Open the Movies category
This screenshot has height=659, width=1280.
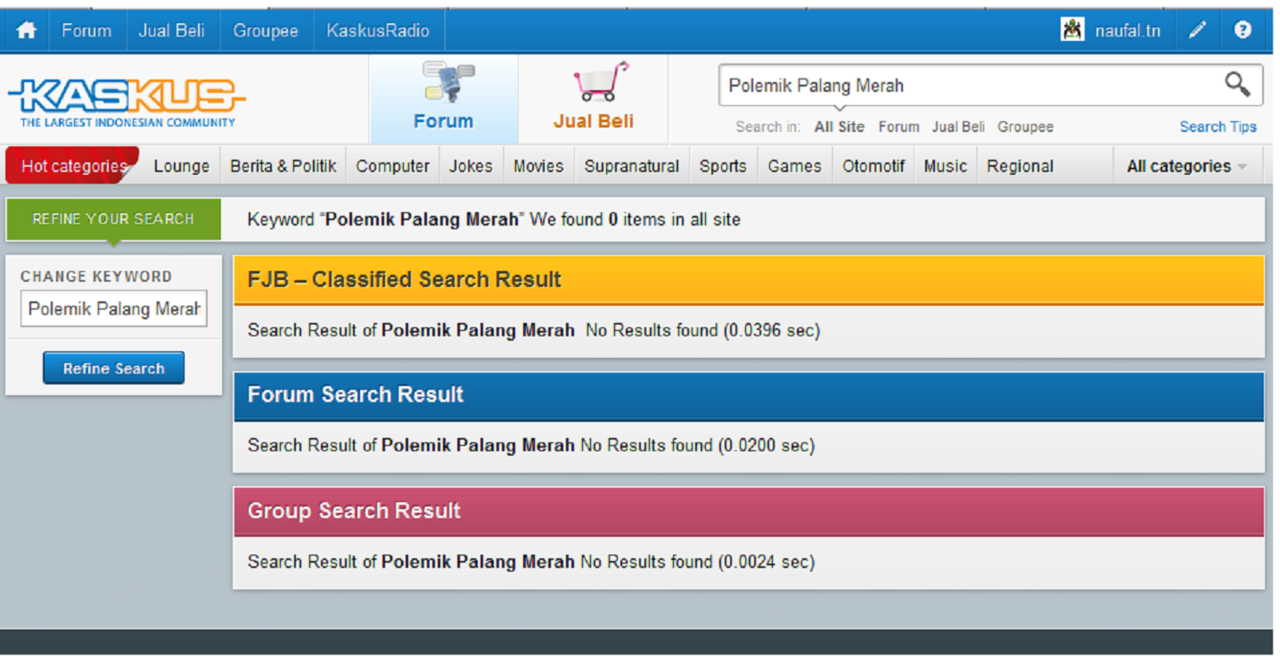[539, 166]
